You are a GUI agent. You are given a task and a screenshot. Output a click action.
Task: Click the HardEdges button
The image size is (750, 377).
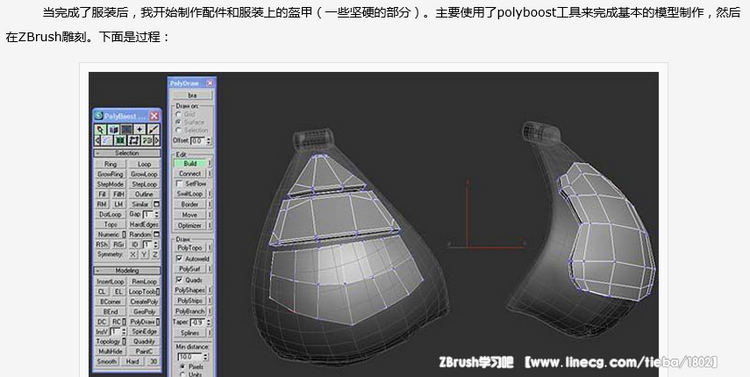[144, 224]
